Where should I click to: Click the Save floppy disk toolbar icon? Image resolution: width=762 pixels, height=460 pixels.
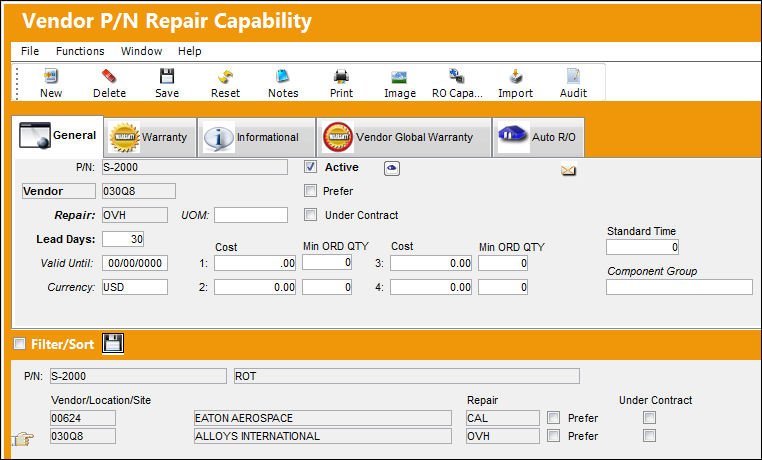tap(167, 76)
